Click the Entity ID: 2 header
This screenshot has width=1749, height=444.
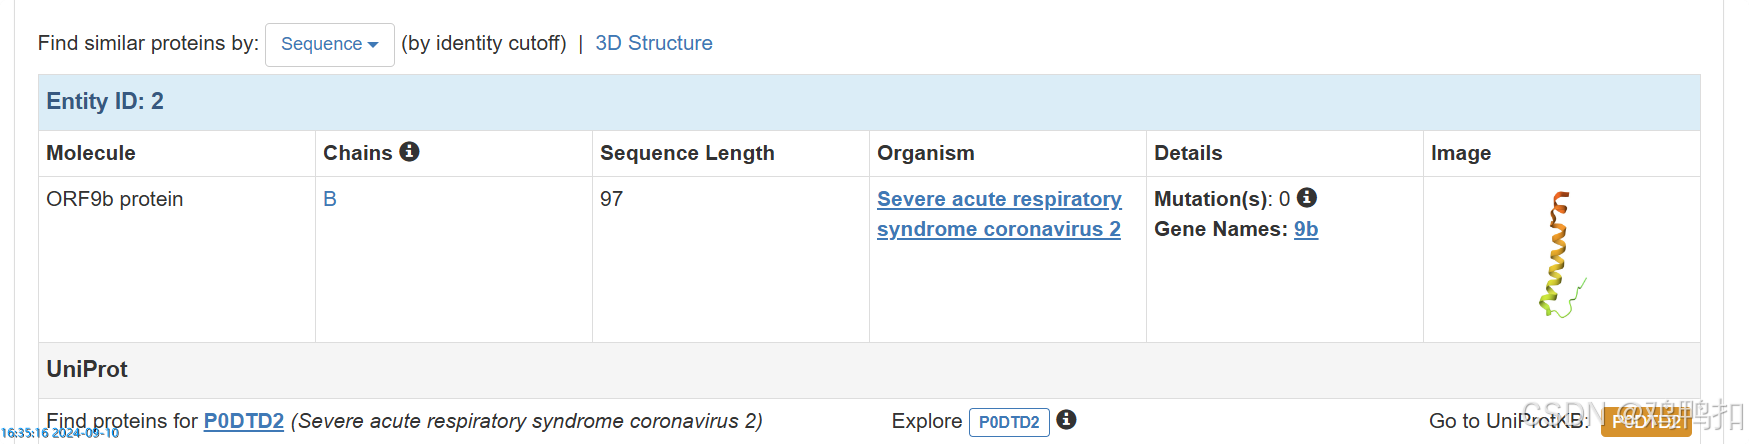pos(105,101)
